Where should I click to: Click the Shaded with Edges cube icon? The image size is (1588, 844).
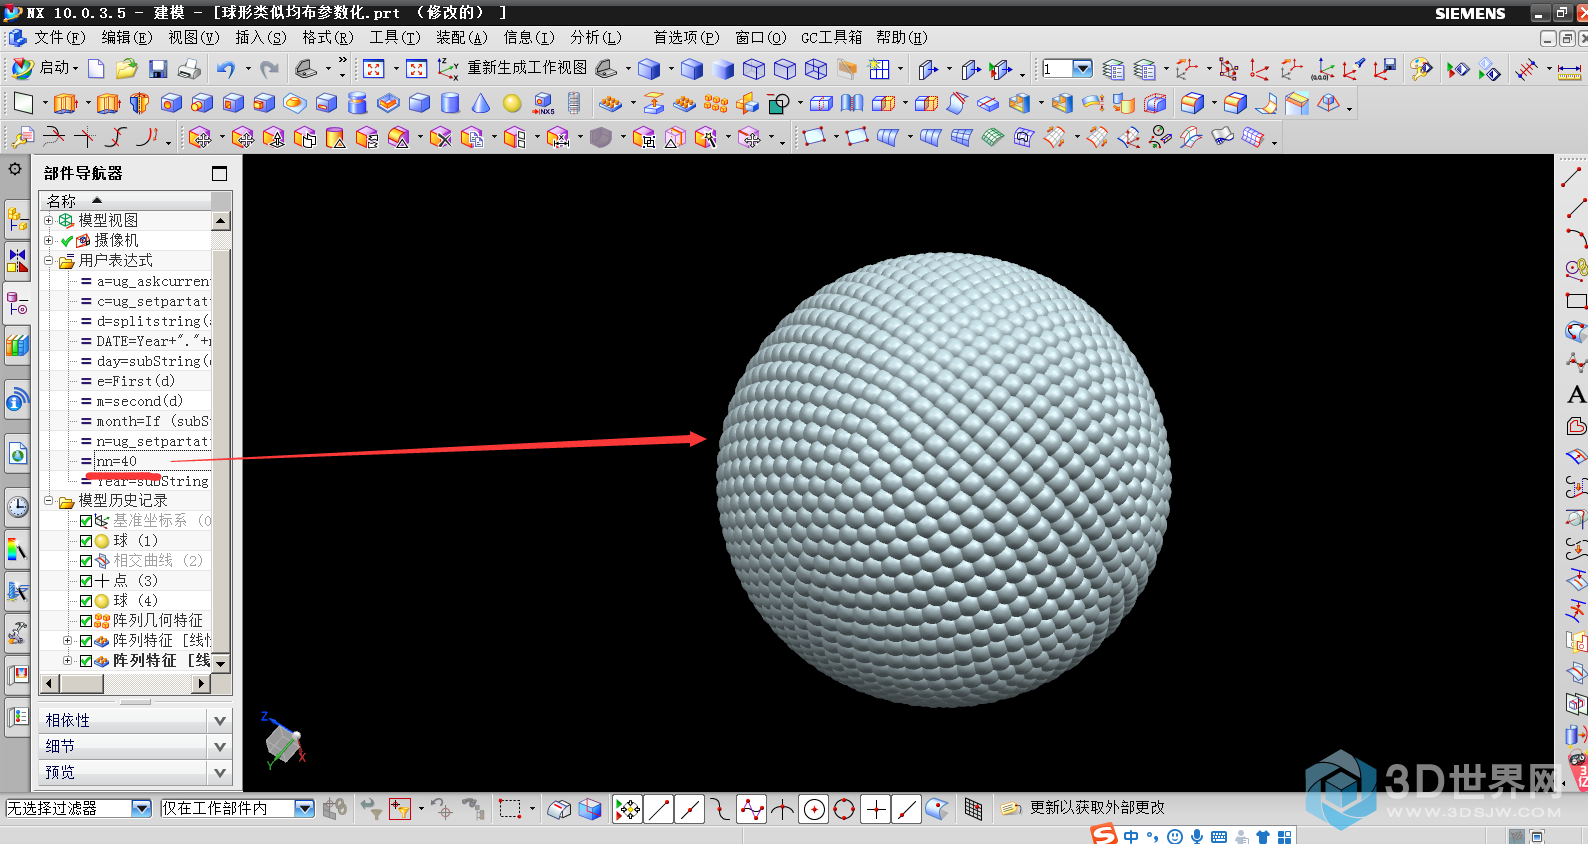(x=649, y=68)
